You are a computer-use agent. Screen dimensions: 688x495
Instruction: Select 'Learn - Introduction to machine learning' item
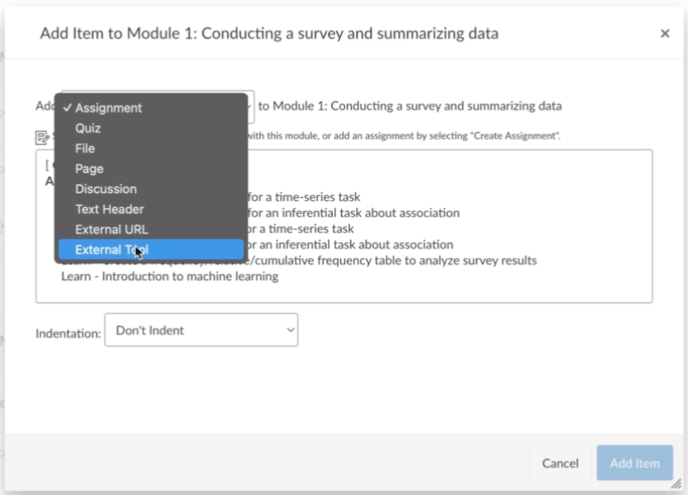click(x=170, y=276)
